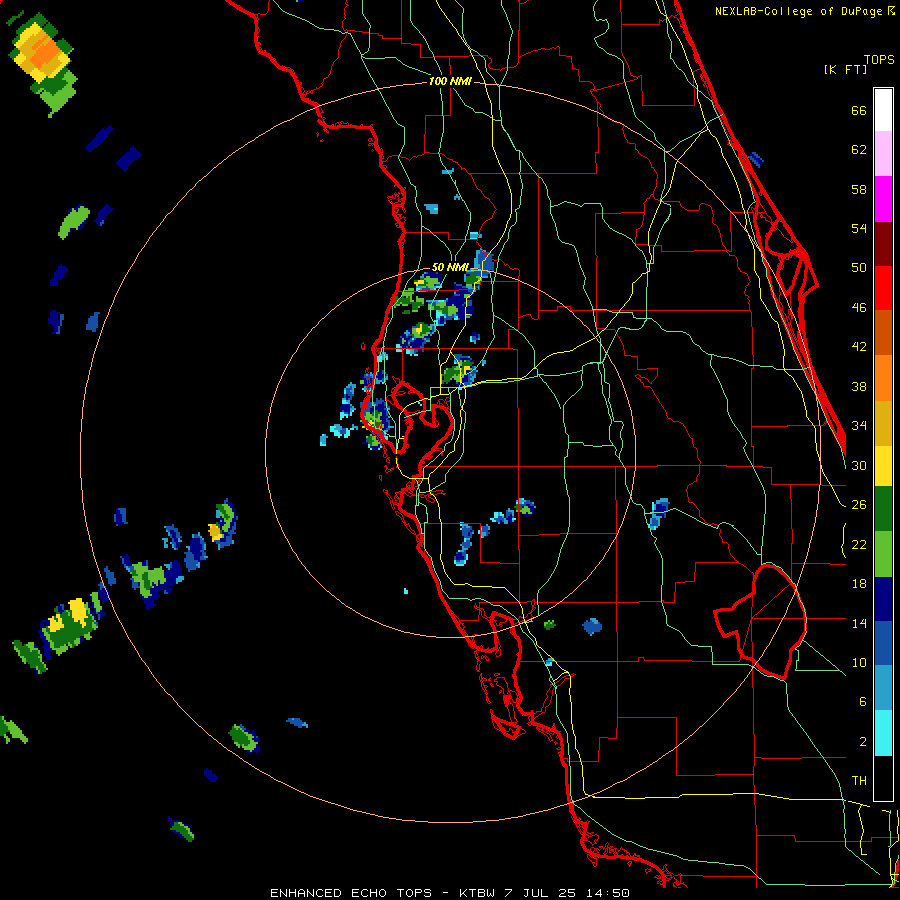
Task: Click the 14:50 timestamp
Action: pyautogui.click(x=608, y=893)
